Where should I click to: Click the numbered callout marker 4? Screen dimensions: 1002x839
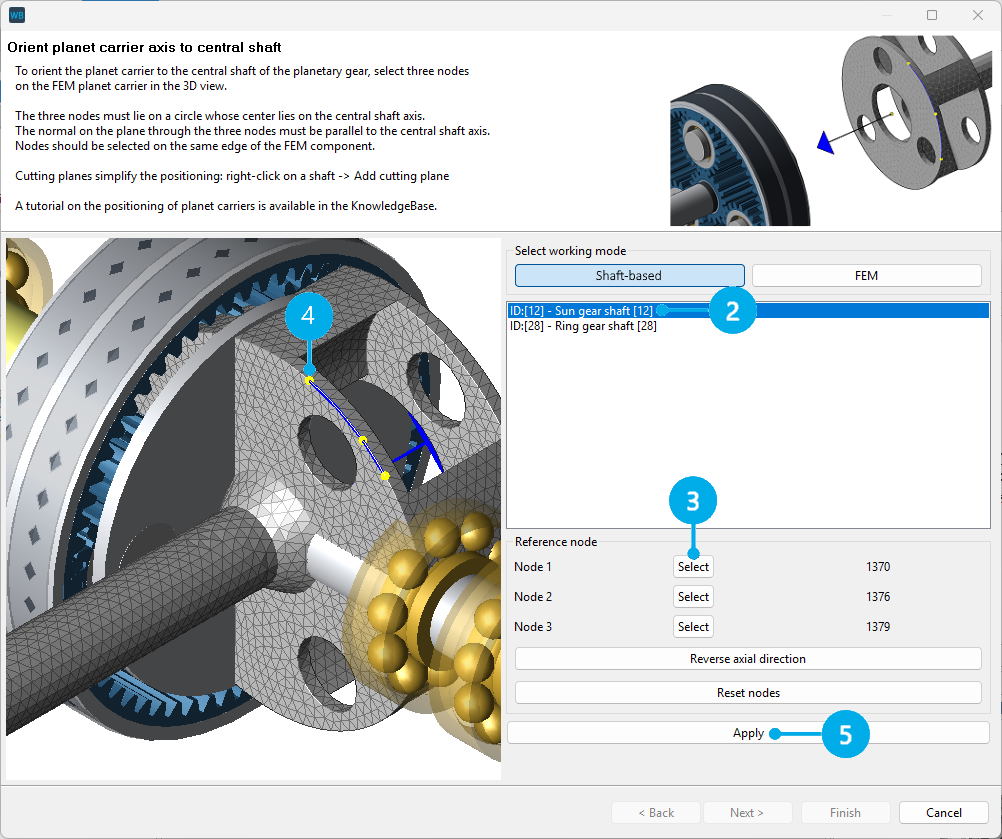pos(309,315)
